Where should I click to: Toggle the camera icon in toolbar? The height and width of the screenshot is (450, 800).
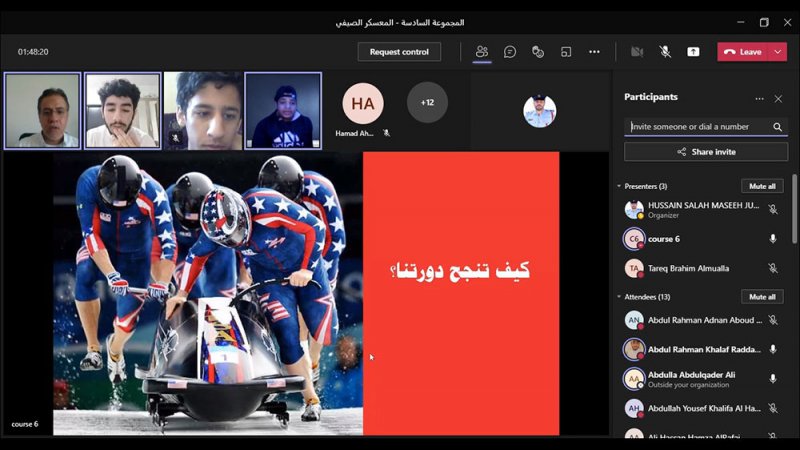point(637,52)
